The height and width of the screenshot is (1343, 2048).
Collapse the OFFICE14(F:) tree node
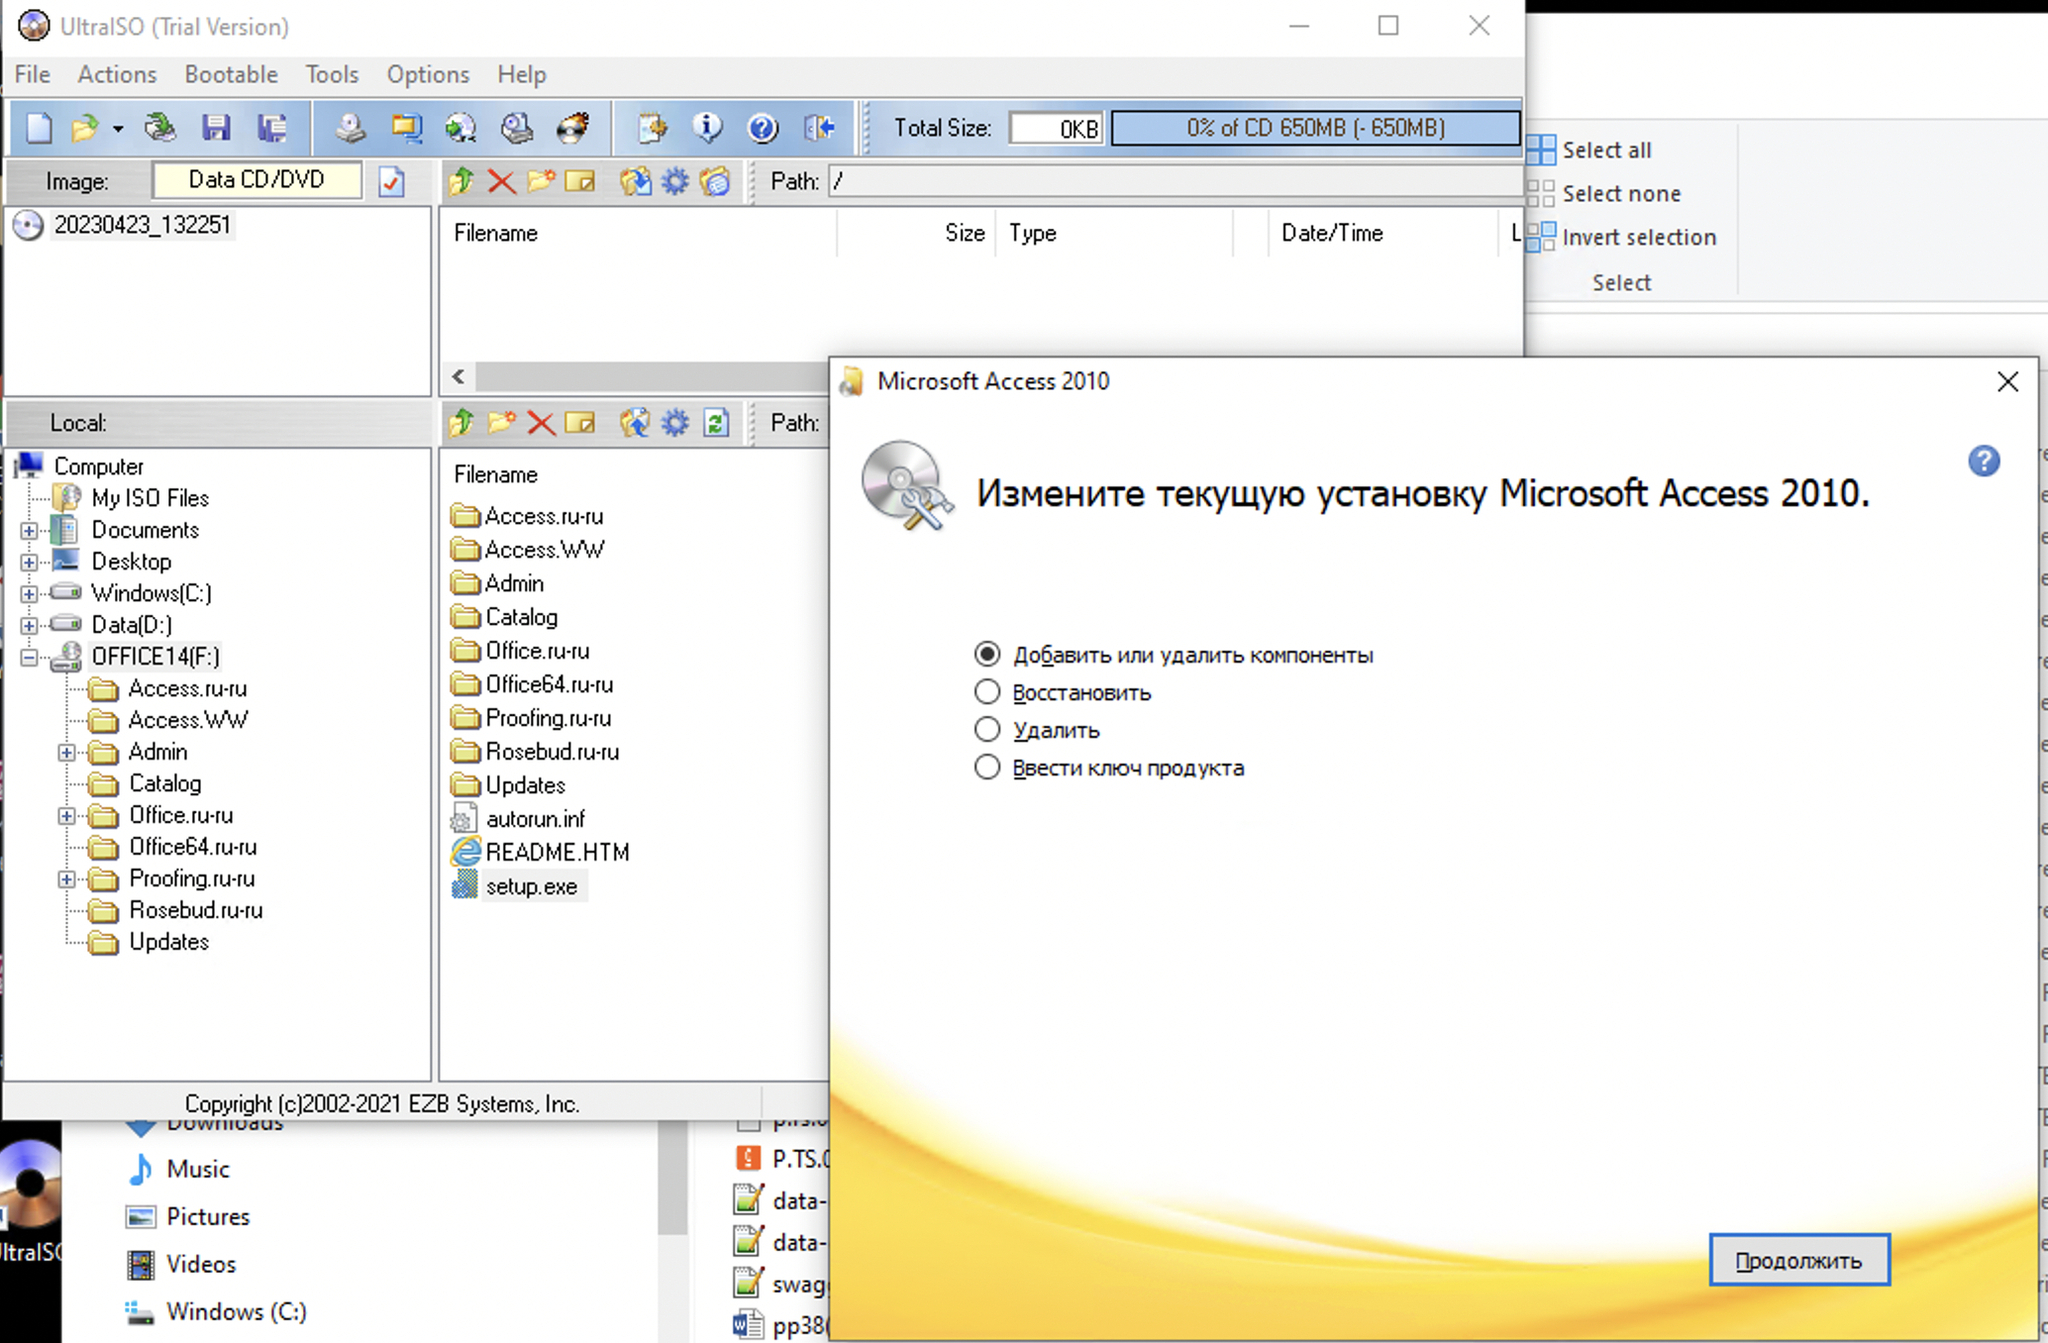click(x=29, y=657)
